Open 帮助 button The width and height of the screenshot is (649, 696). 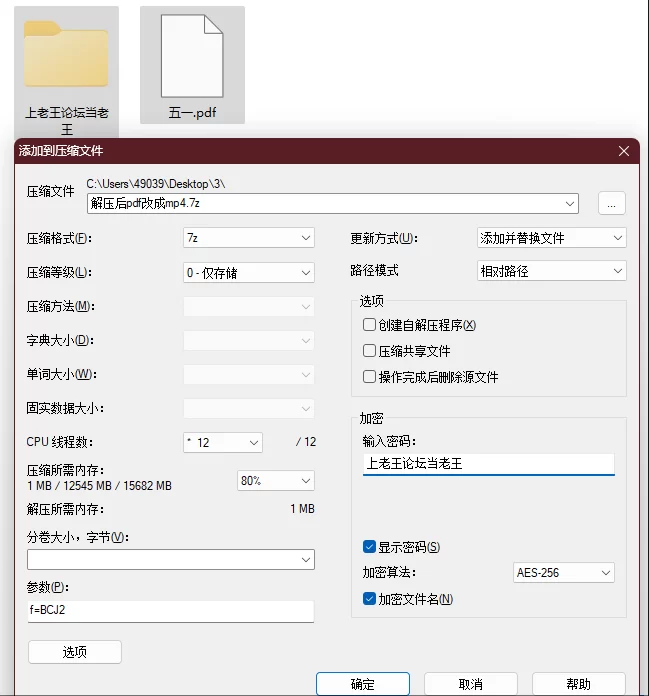click(578, 684)
